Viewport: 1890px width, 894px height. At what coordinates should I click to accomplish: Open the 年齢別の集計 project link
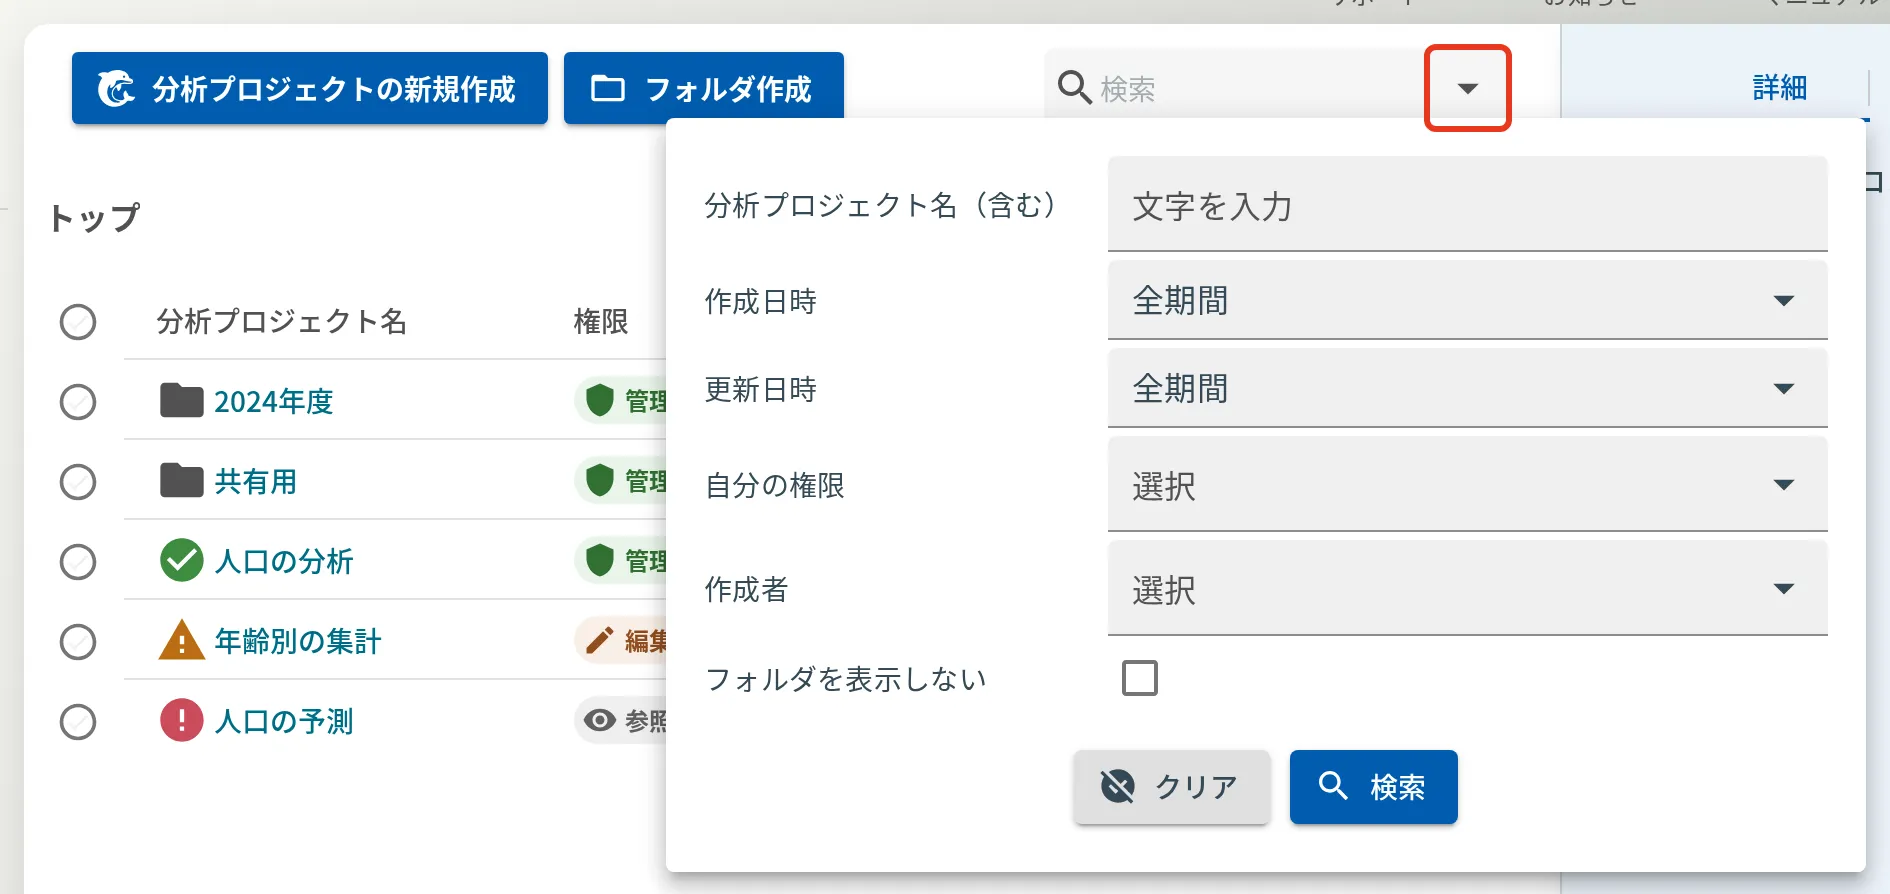298,642
